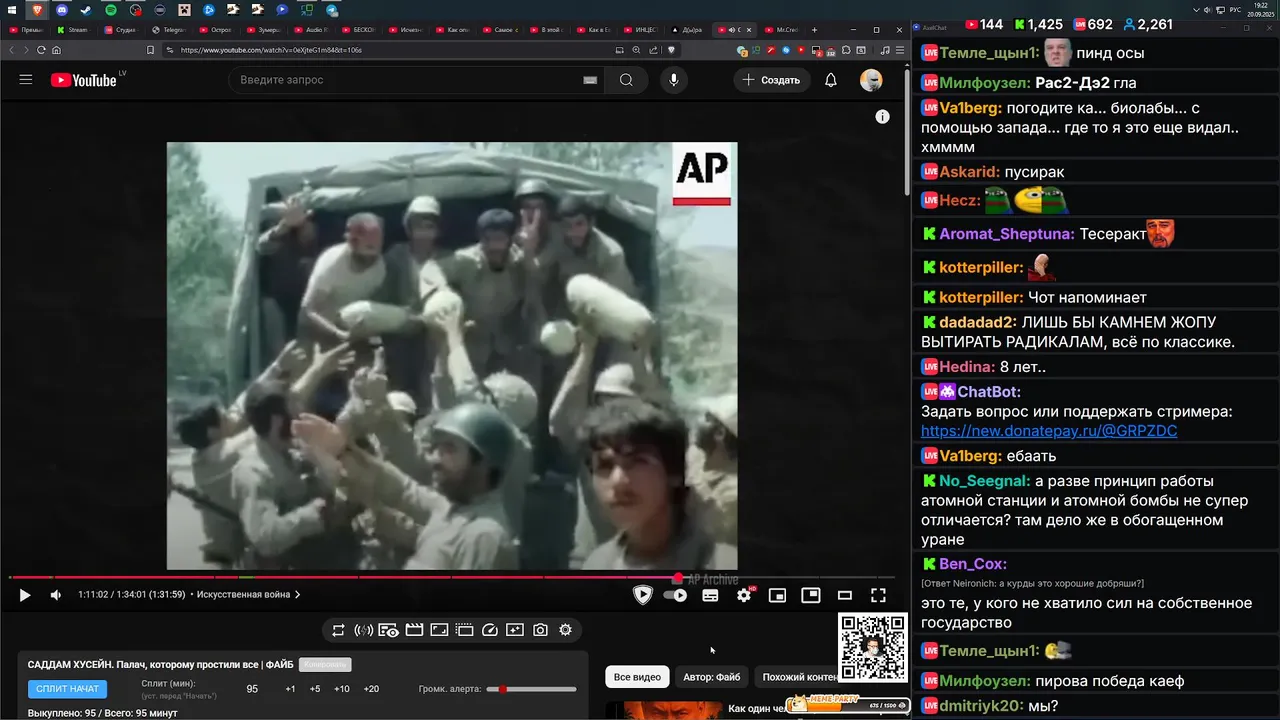Viewport: 1280px width, 720px height.
Task: Run search with the magnifier button
Action: pyautogui.click(x=626, y=80)
